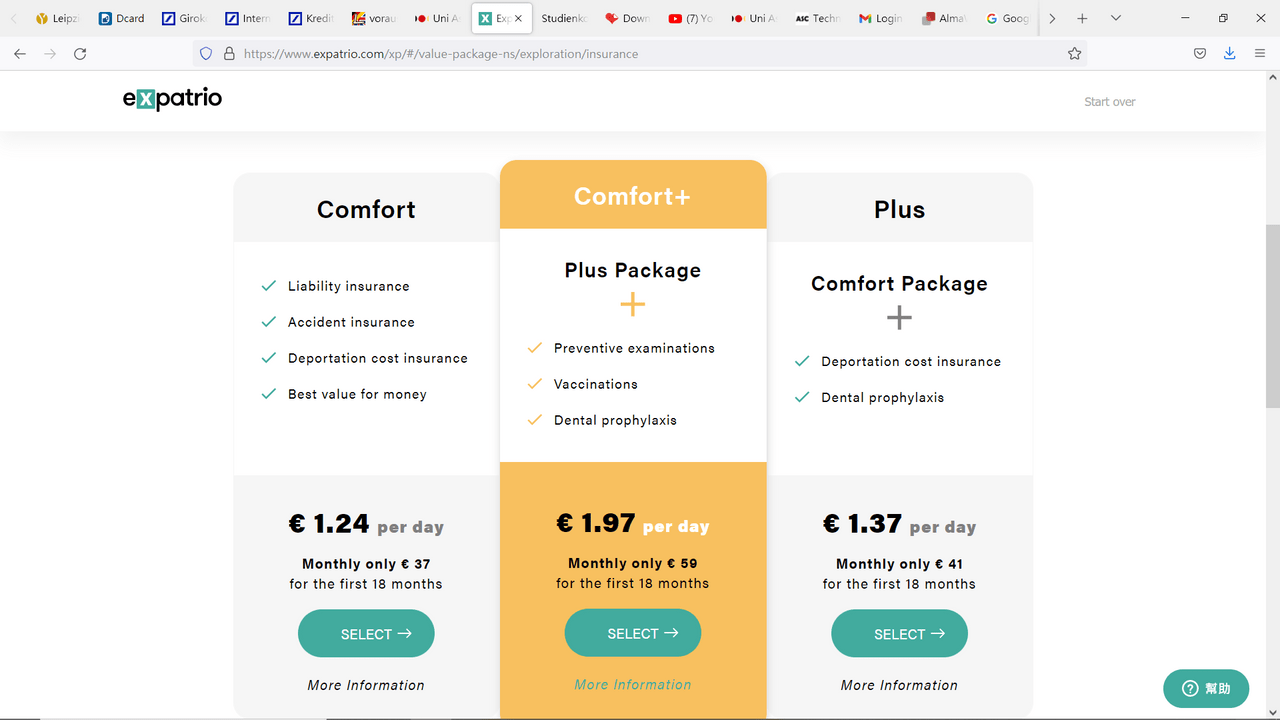Open More Information under the Plus package

click(899, 685)
